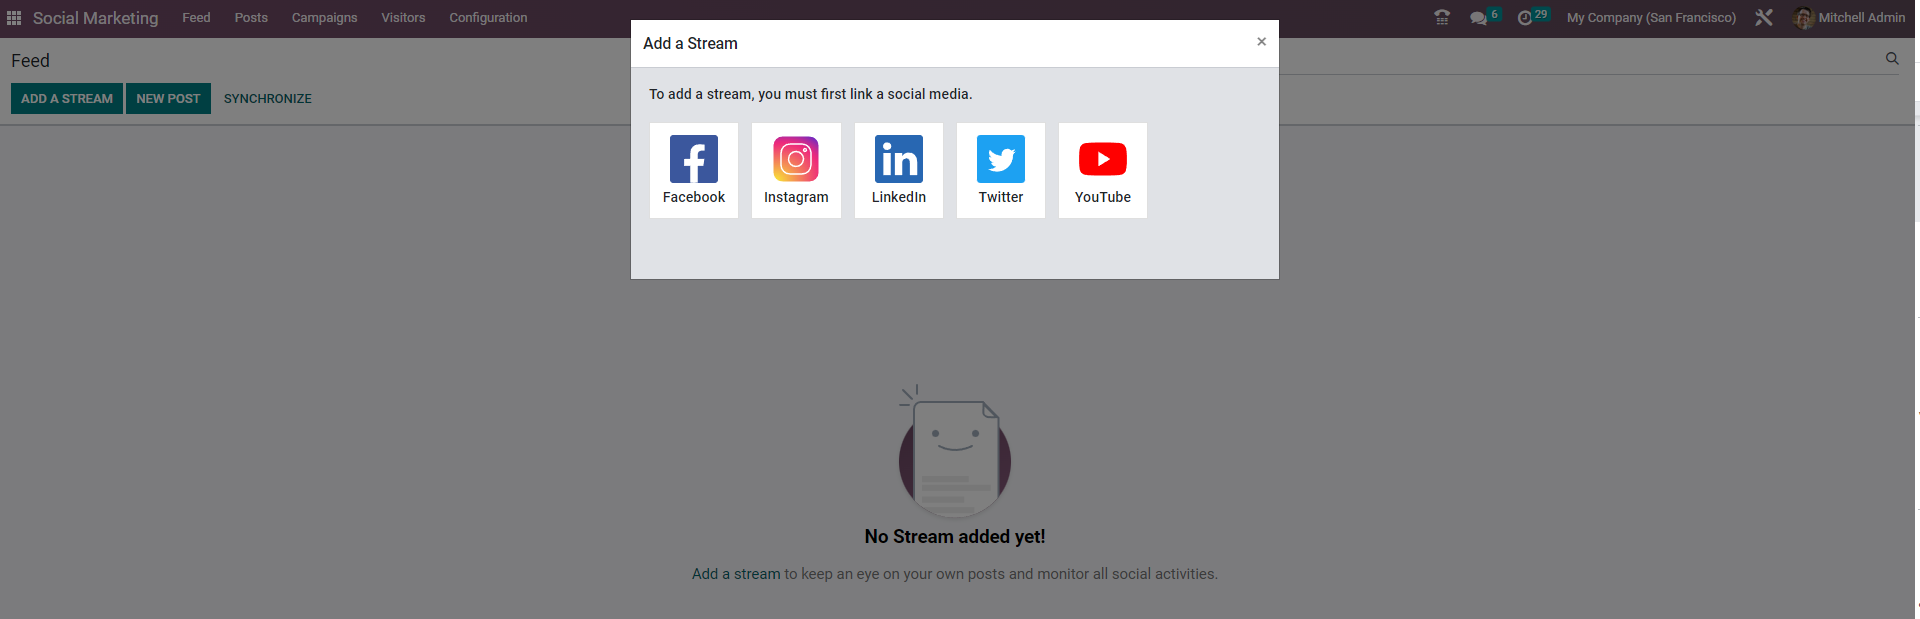Screen dimensions: 1920x619
Task: Open the debug tools icon
Action: [x=1764, y=18]
